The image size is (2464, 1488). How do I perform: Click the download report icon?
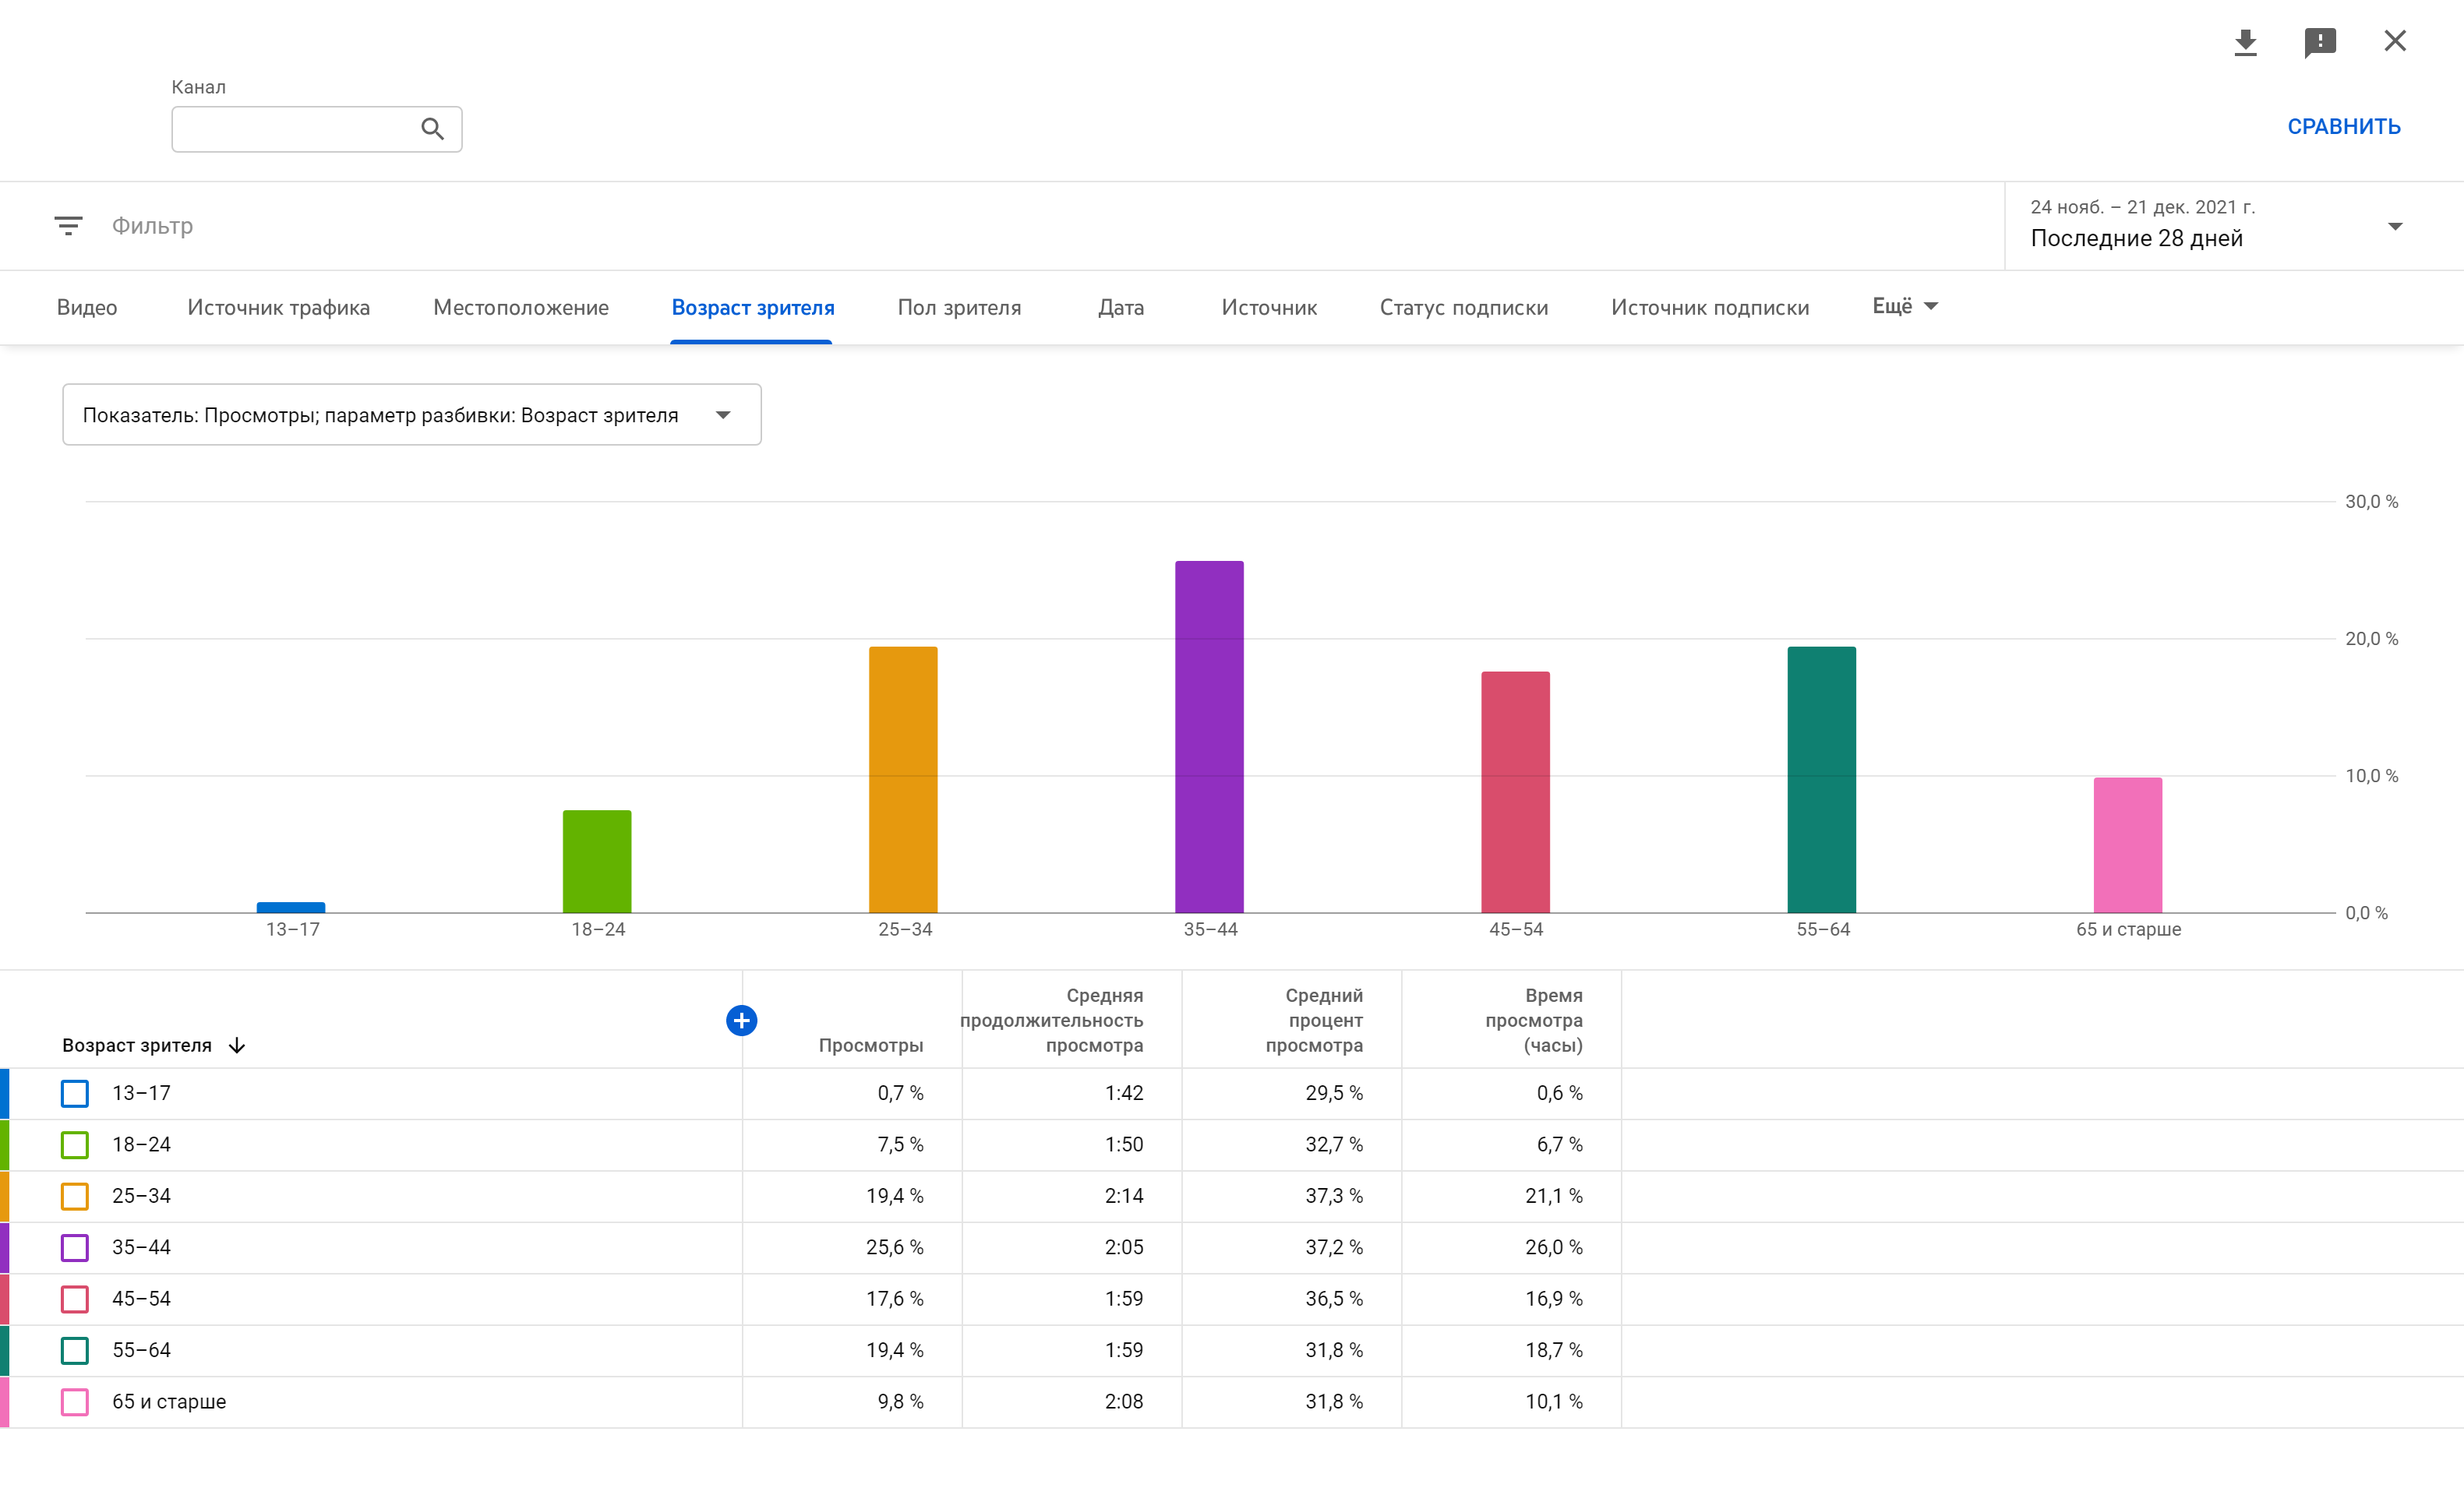(2245, 42)
